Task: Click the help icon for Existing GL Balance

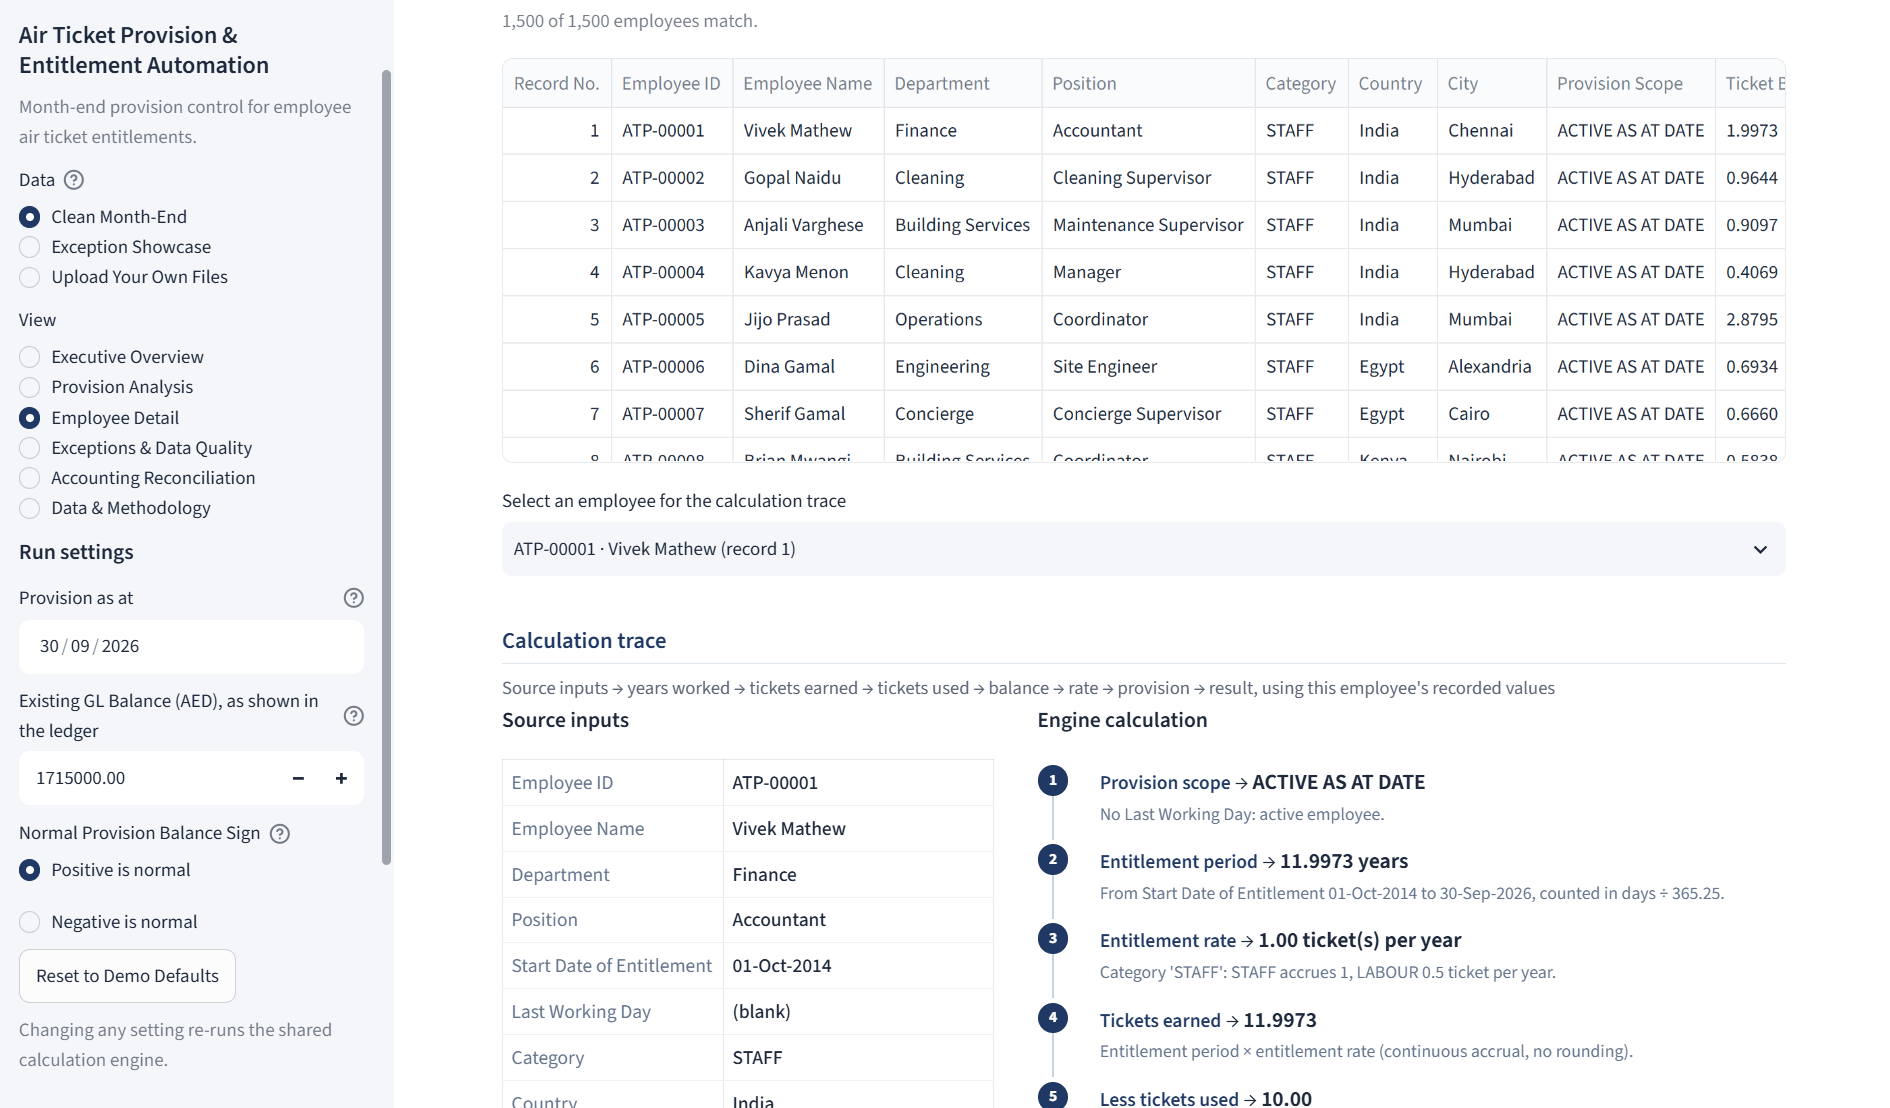Action: click(x=354, y=716)
